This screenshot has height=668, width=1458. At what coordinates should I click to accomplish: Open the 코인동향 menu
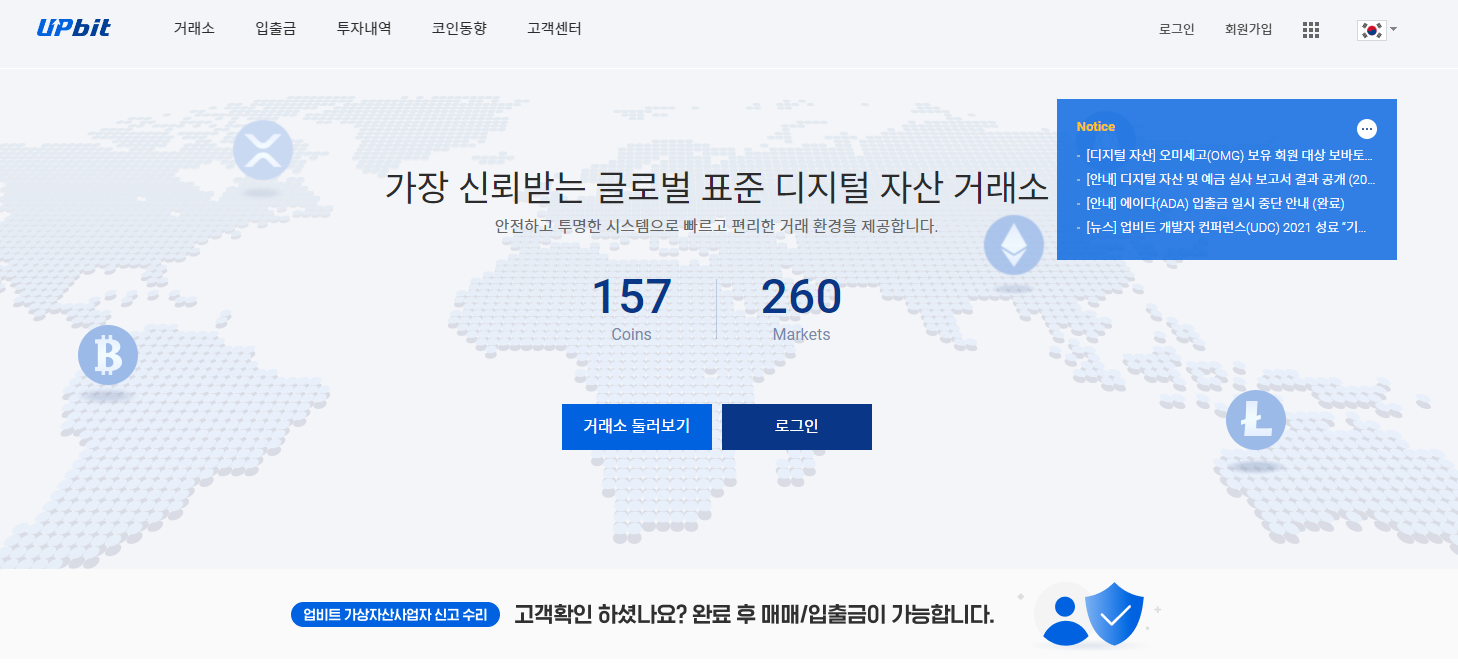tap(459, 29)
